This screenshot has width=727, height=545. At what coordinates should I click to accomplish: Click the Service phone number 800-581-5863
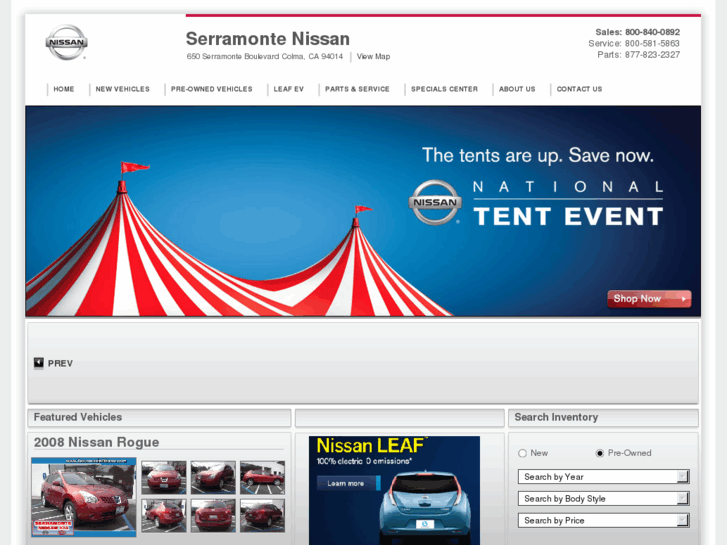click(652, 44)
